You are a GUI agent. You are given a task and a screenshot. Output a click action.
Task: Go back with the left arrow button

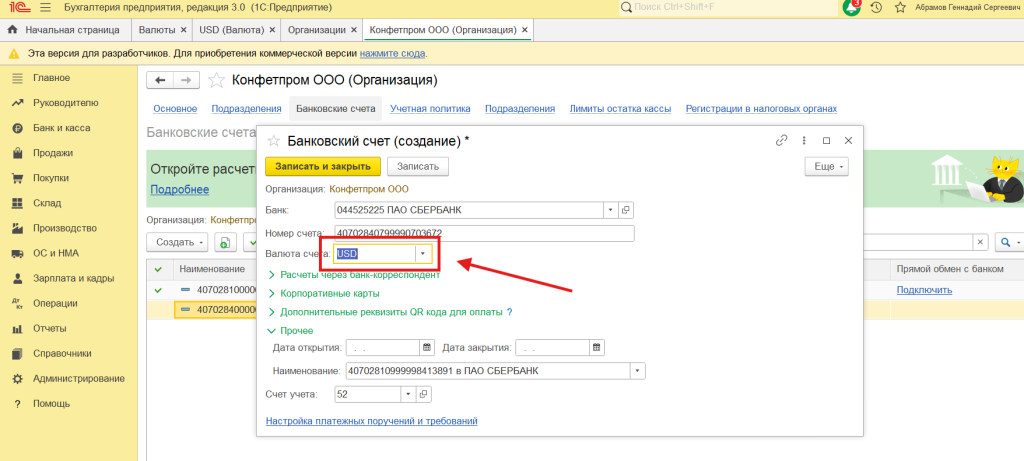(160, 80)
